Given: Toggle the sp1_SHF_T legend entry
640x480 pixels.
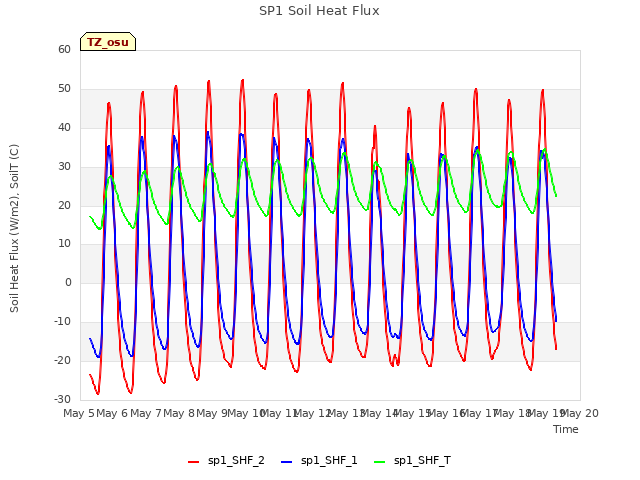Looking at the screenshot, I should [412, 461].
